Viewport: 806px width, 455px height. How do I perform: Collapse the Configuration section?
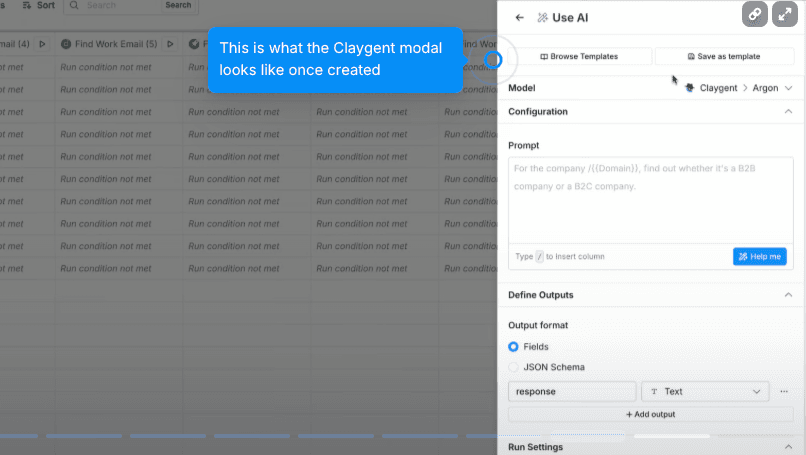[788, 112]
